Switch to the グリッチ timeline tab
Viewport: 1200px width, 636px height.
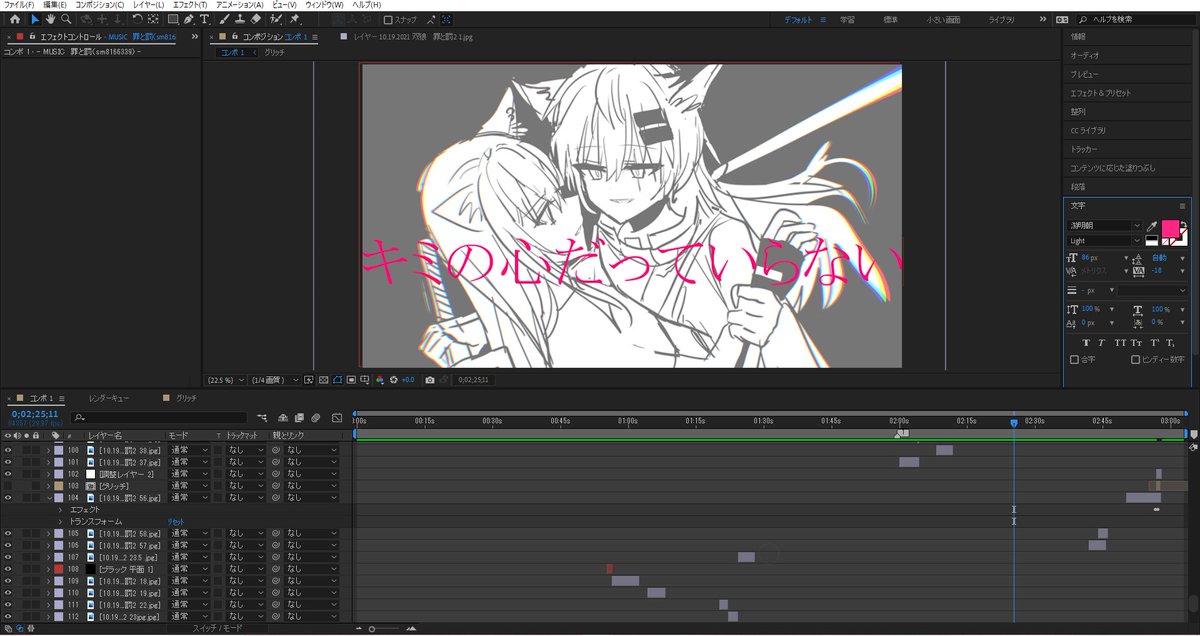[x=186, y=398]
